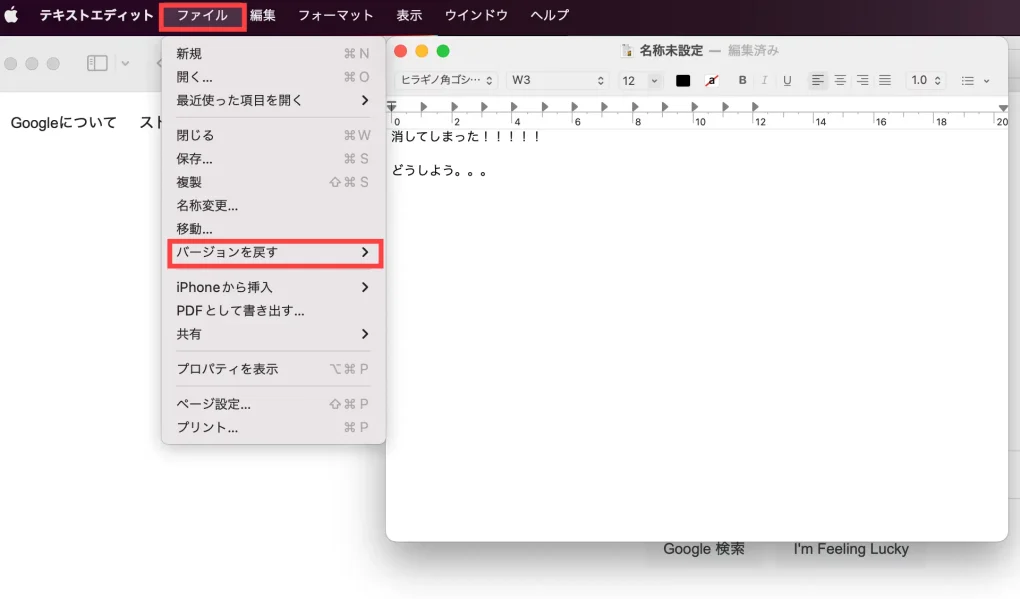Center align the text

pos(840,81)
